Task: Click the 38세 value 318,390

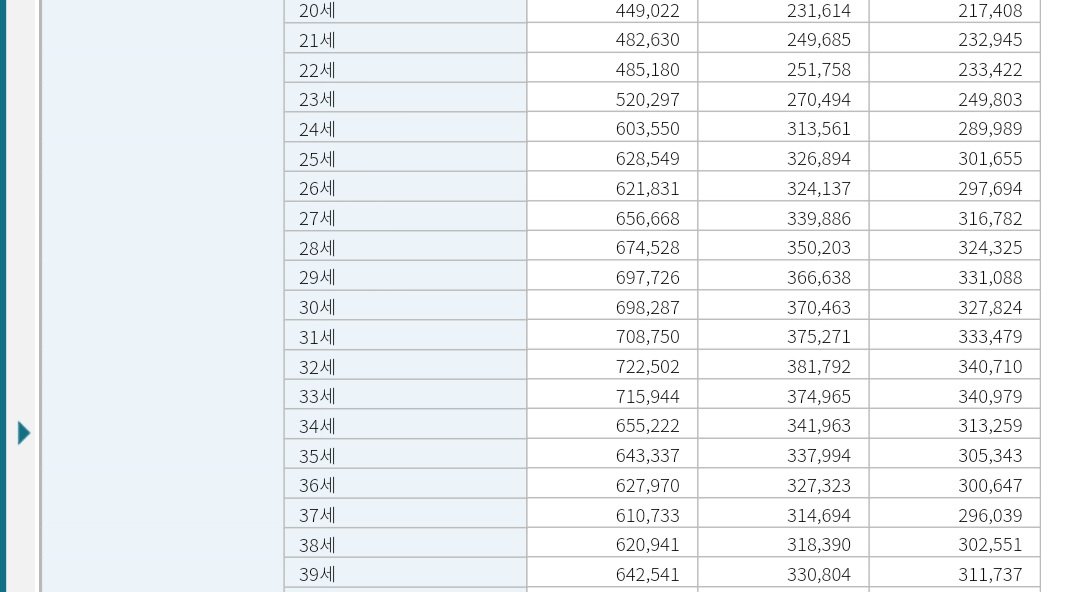Action: point(819,544)
